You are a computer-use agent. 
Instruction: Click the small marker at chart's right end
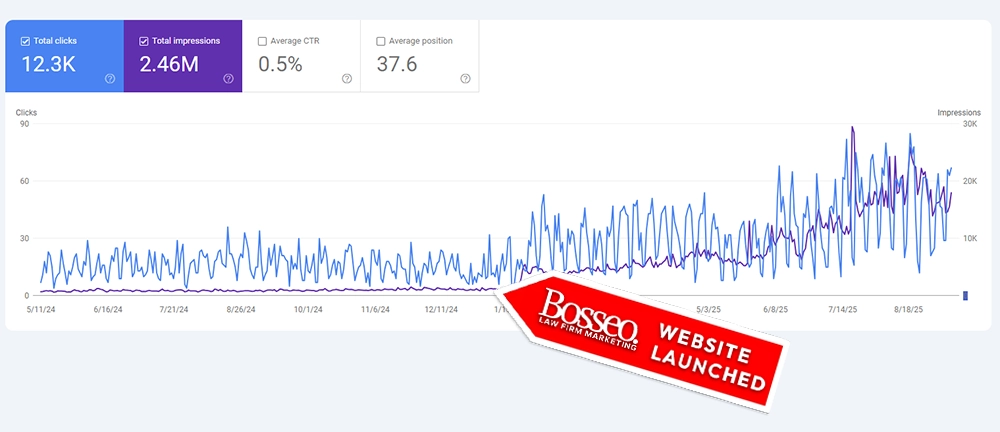pyautogui.click(x=965, y=295)
